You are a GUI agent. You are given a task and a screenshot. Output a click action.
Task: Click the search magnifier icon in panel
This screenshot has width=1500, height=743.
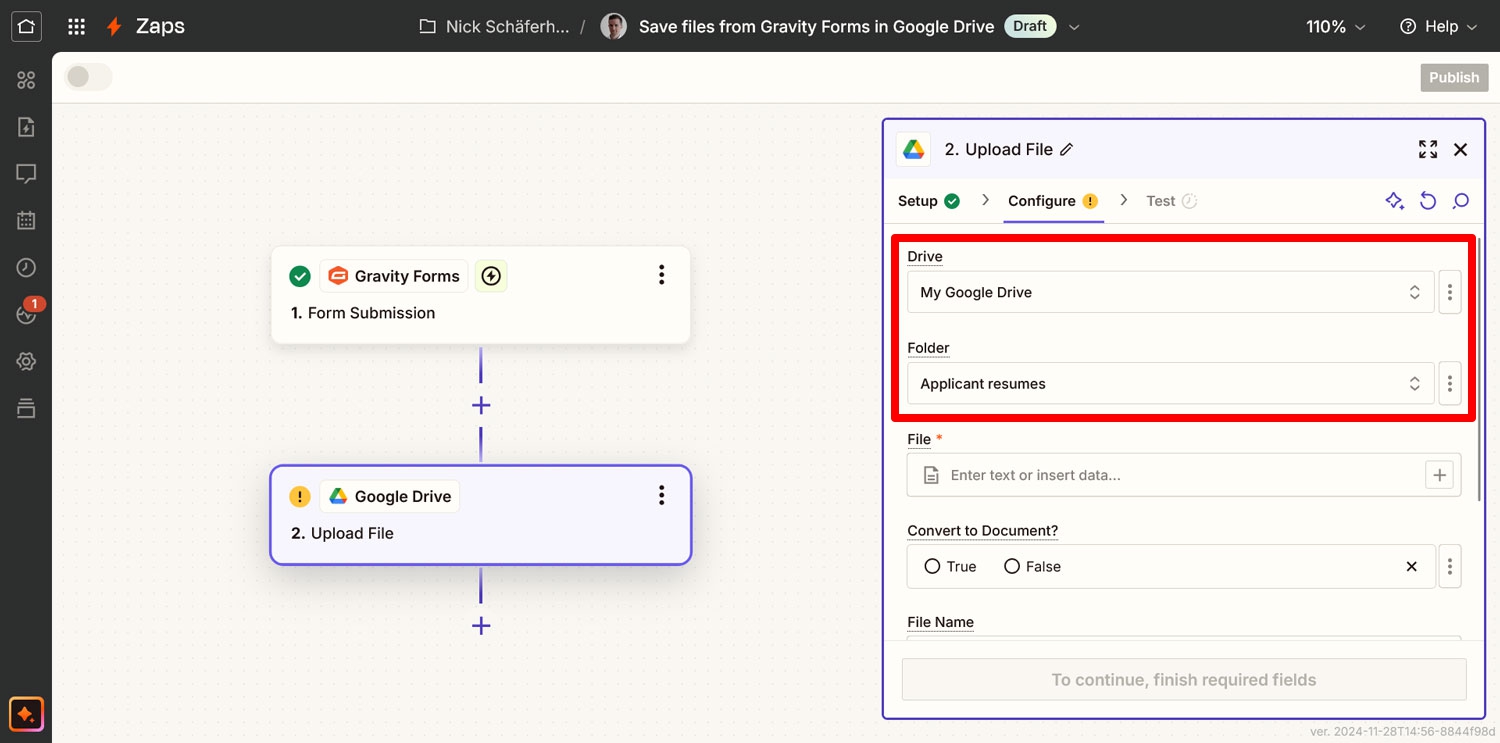1460,201
